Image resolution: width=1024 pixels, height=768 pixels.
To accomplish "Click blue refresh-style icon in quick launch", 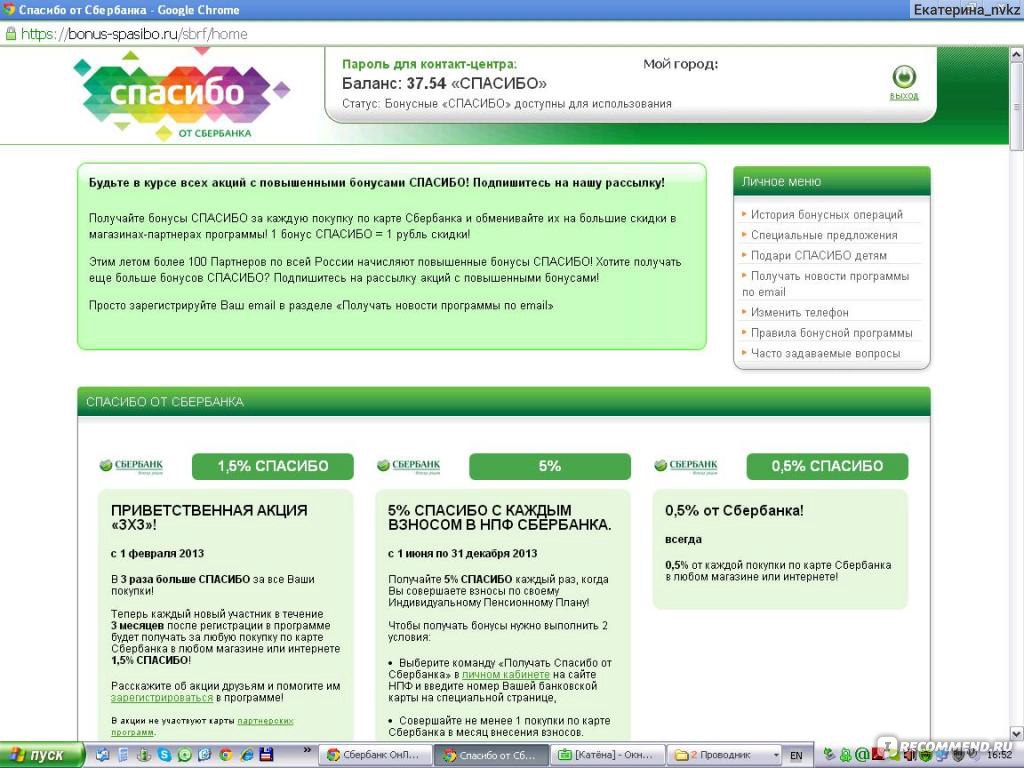I will [x=204, y=755].
